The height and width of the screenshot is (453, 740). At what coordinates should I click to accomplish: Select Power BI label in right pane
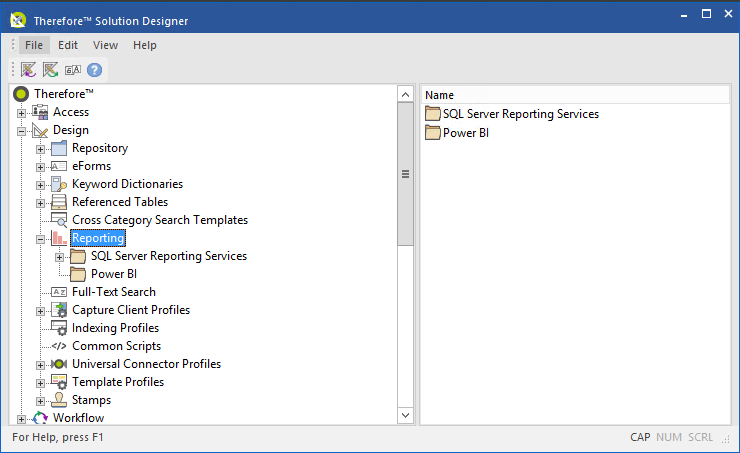point(466,133)
